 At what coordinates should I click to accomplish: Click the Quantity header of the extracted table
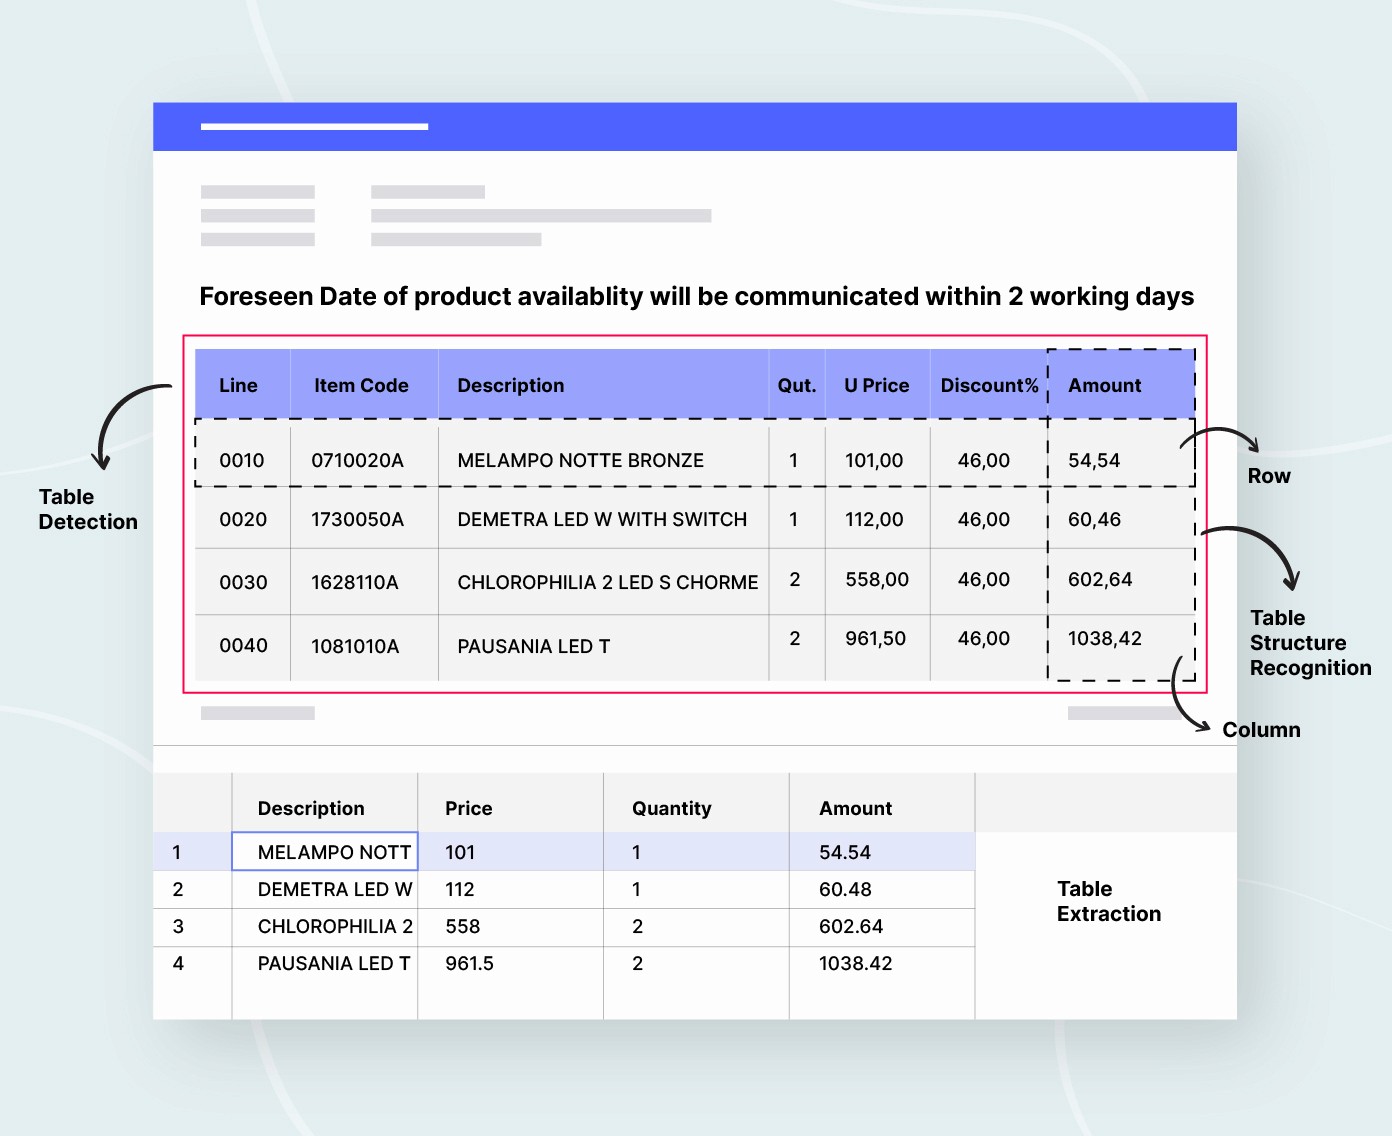[x=671, y=808]
